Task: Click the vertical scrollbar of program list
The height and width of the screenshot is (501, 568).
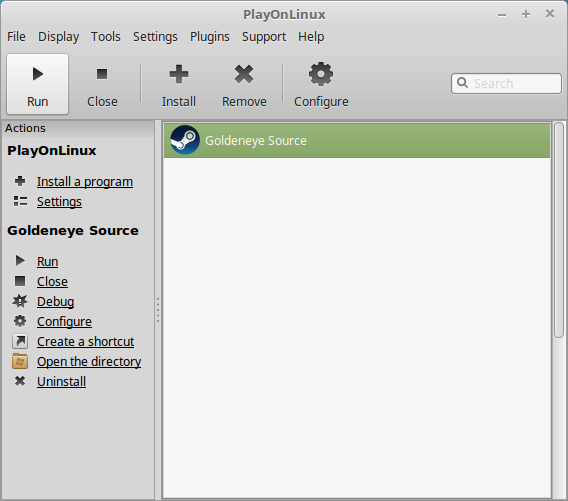Action: click(x=559, y=230)
